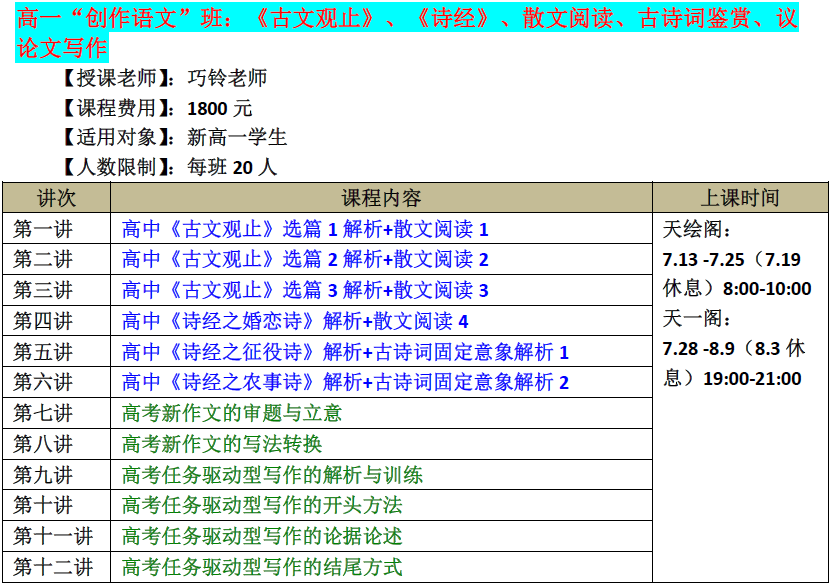Open 高中《古文观止》选篇 2 解析+散文阅读 2
This screenshot has height=585, width=831.
[x=305, y=260]
